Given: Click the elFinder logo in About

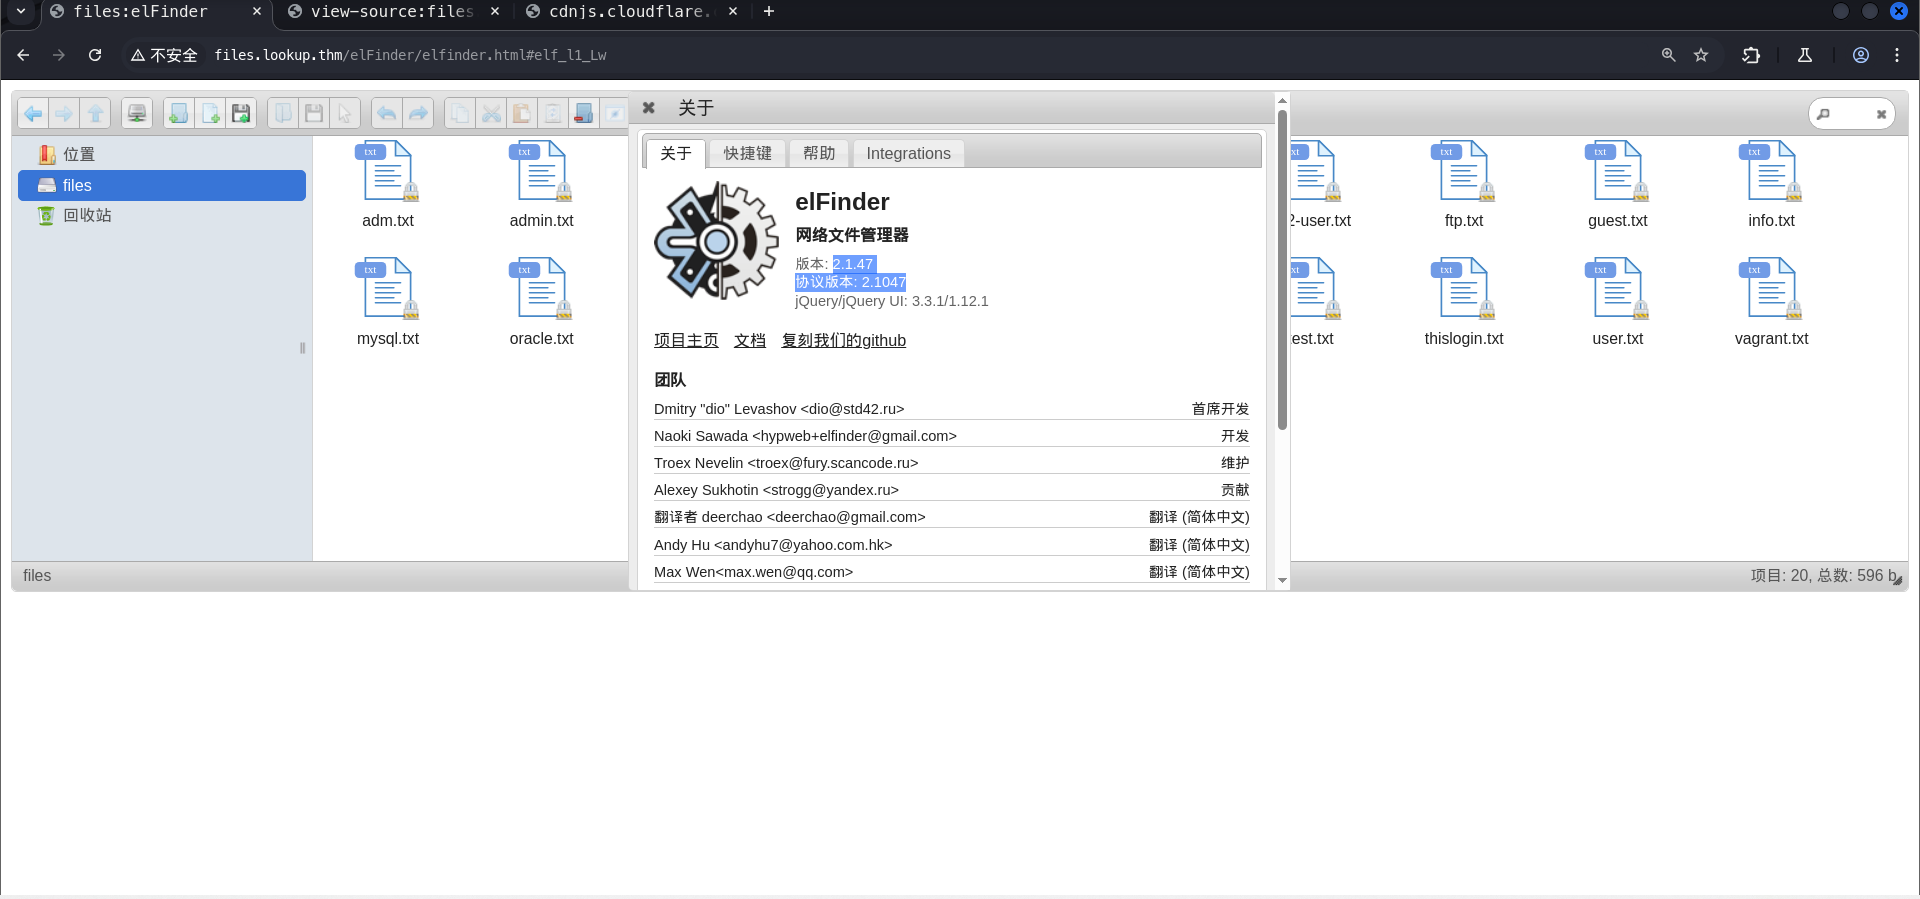Looking at the screenshot, I should click(716, 241).
